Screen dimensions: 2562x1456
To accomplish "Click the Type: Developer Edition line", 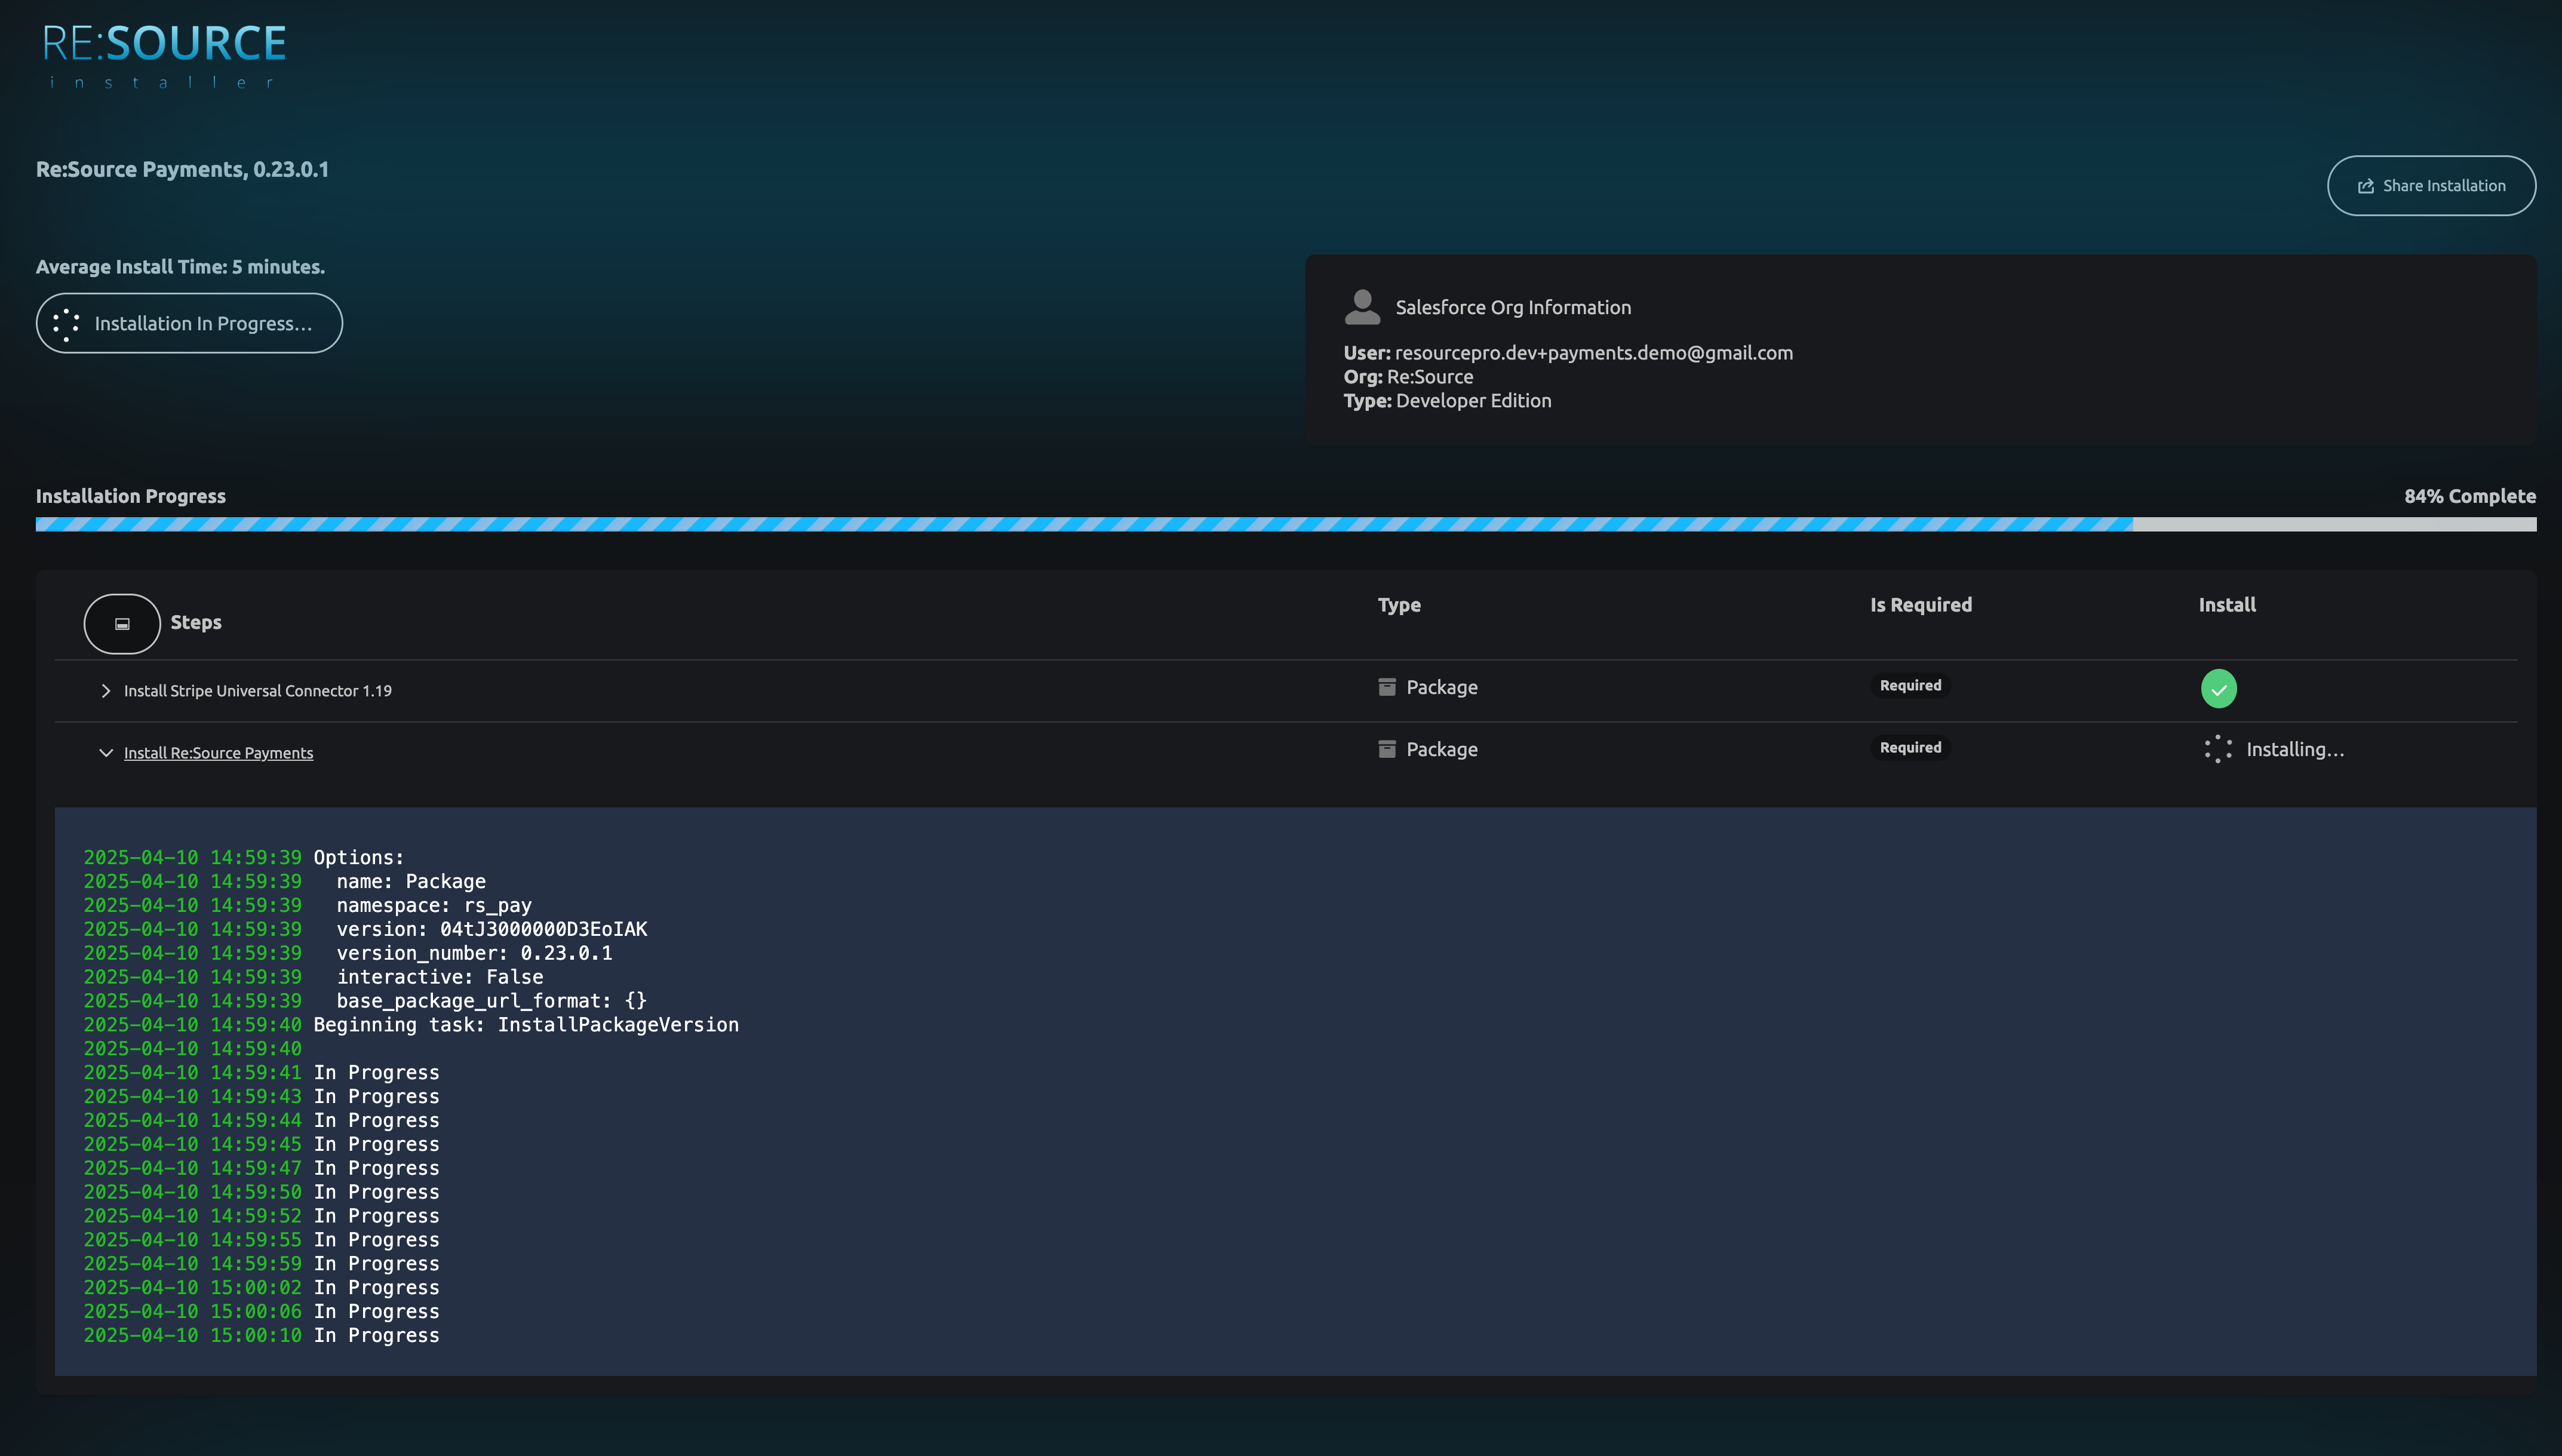I will (x=1447, y=401).
